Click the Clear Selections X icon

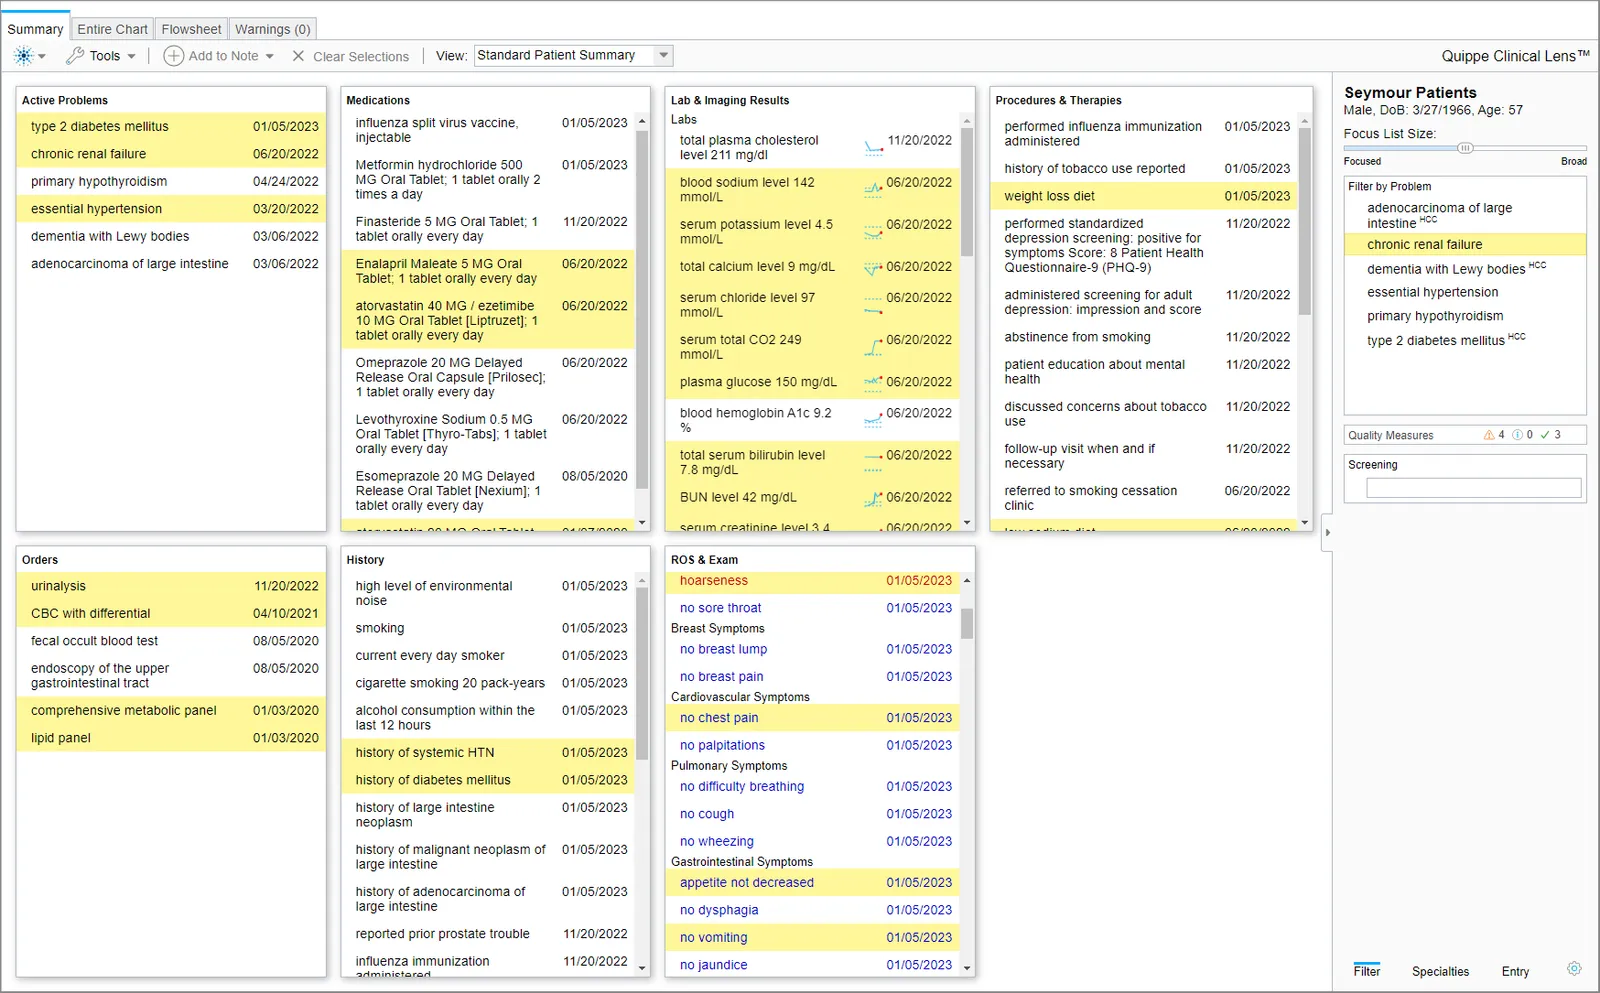(x=298, y=56)
